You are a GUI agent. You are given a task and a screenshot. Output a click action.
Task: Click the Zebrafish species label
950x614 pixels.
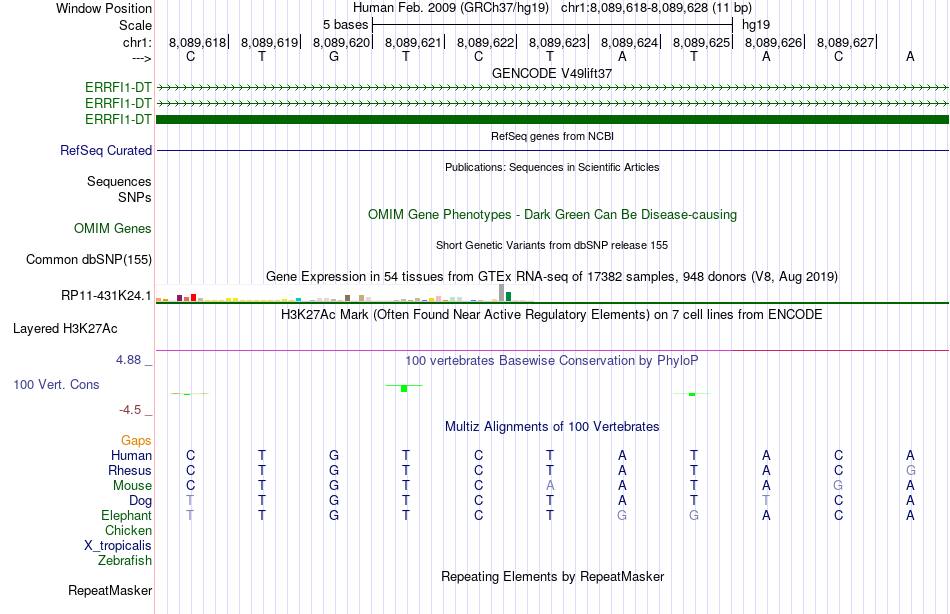(125, 561)
